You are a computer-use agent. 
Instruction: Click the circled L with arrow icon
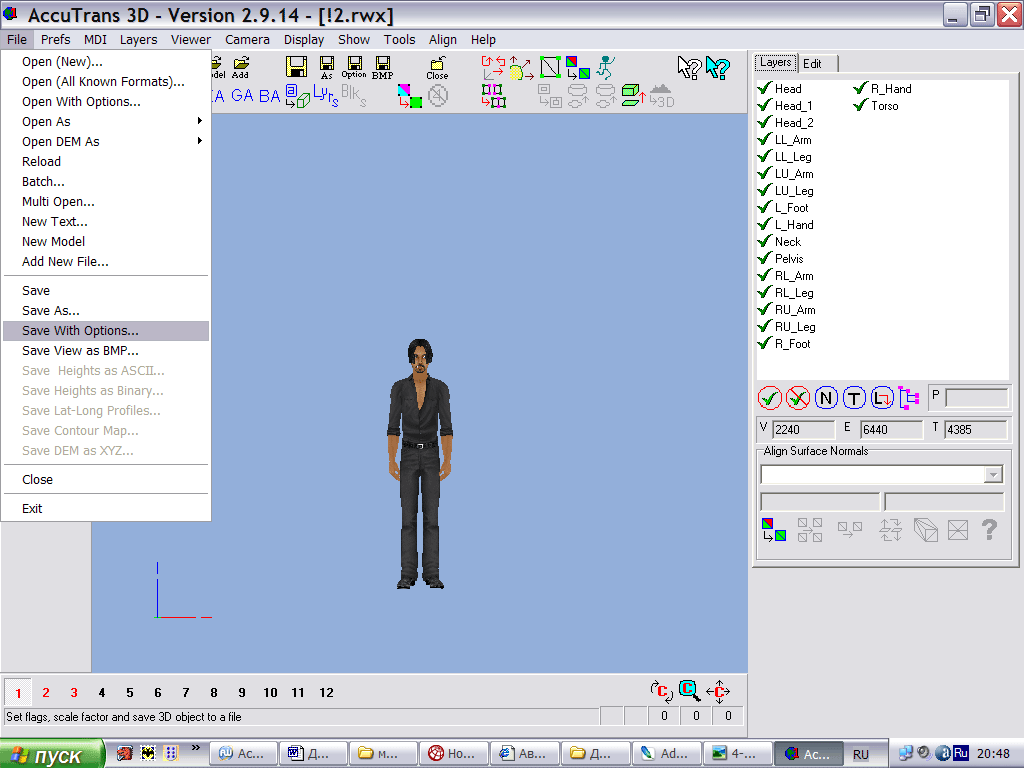[882, 397]
